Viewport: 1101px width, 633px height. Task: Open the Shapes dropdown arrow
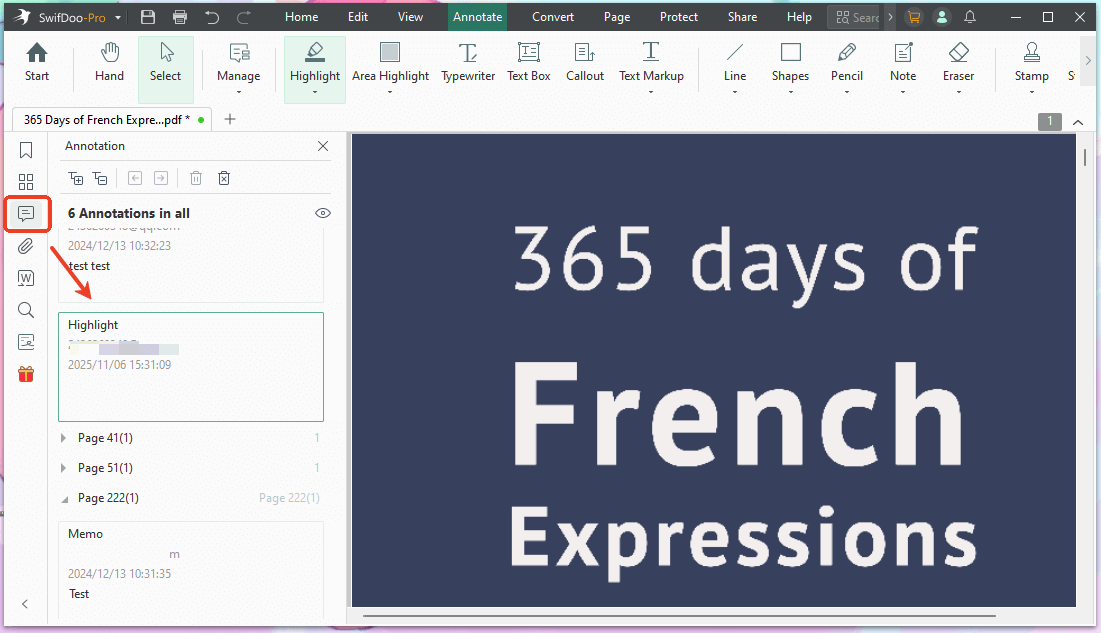click(790, 93)
